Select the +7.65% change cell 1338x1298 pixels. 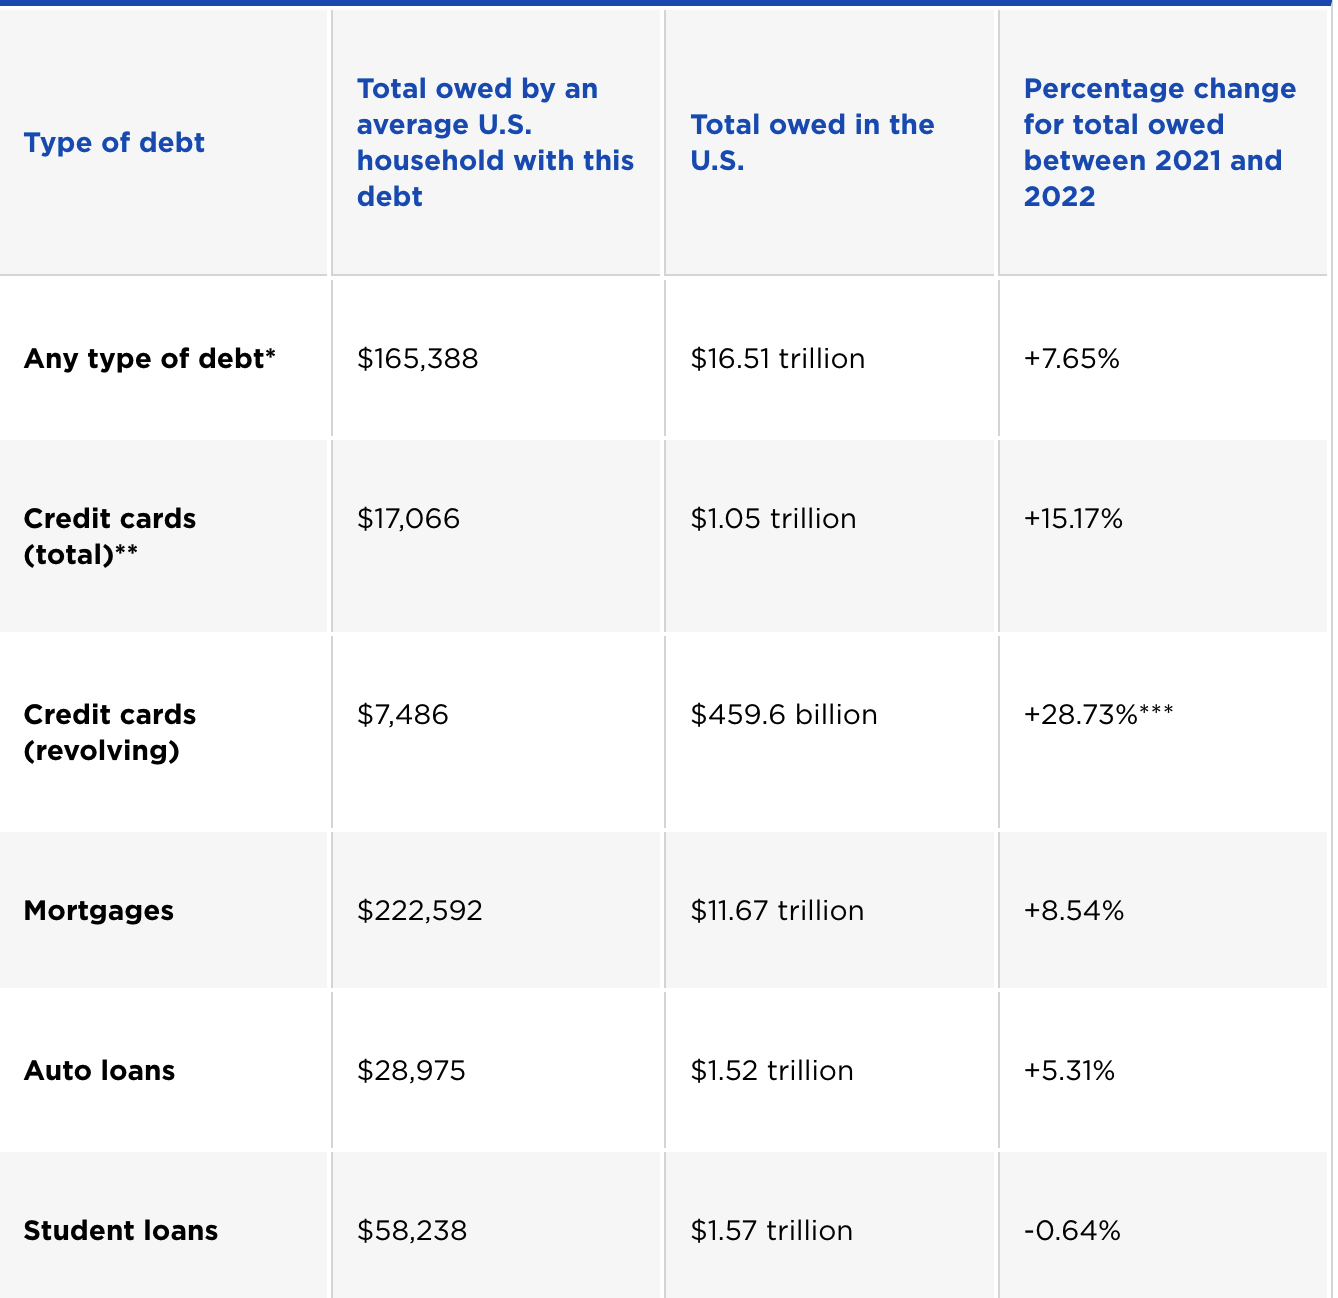click(1071, 359)
